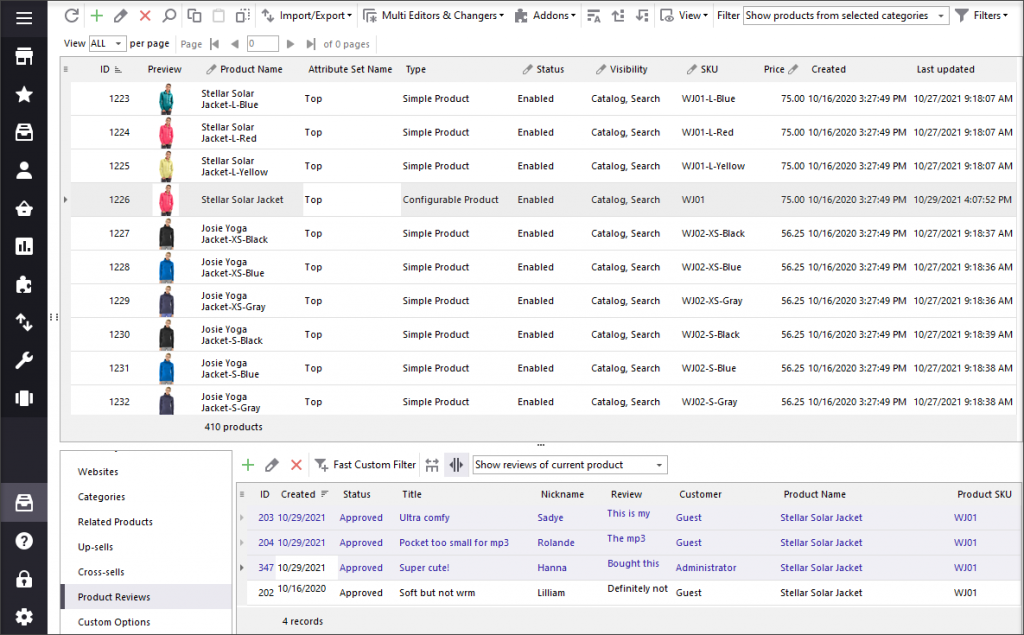Select the Categories tab
This screenshot has width=1024, height=635.
click(x=101, y=497)
